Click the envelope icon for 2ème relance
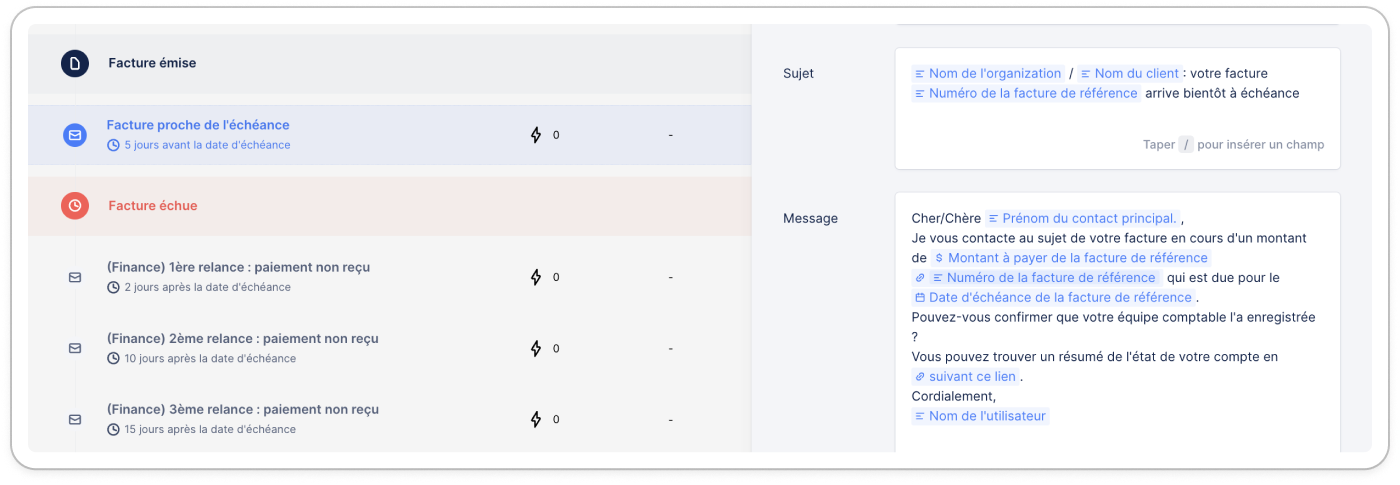Screen dimensions: 1400x485 (x=75, y=348)
